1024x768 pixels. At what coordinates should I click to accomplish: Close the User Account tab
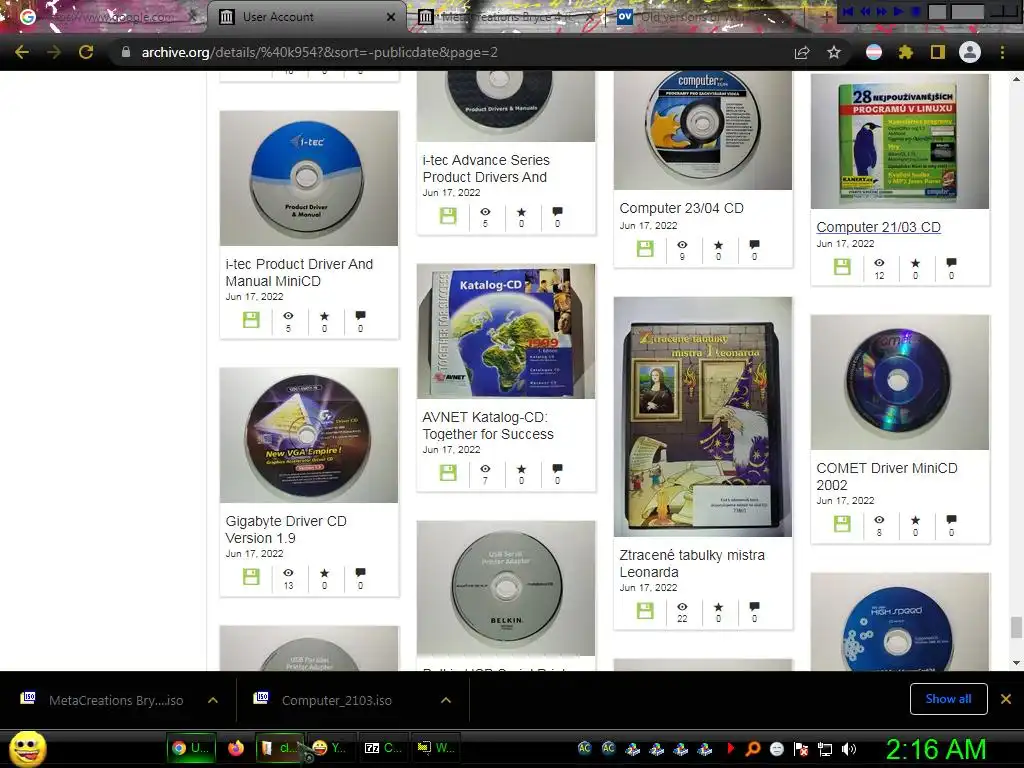391,17
